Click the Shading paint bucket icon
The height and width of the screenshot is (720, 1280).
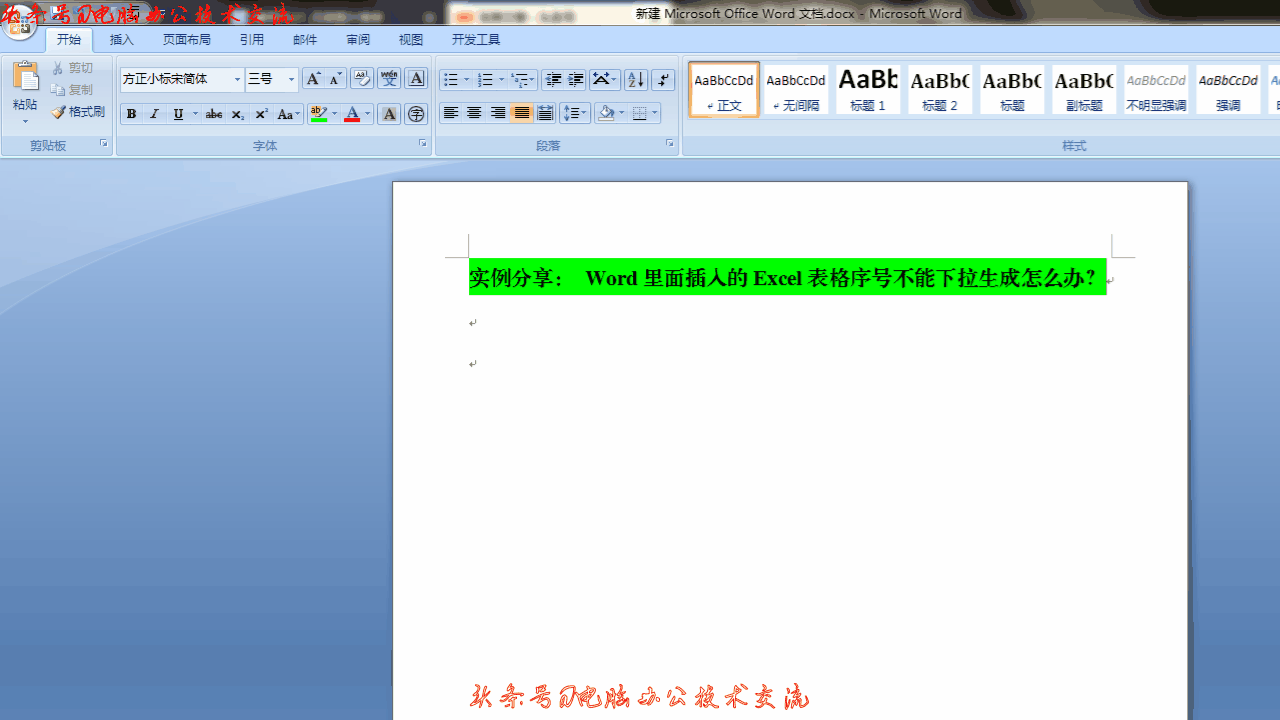click(606, 114)
